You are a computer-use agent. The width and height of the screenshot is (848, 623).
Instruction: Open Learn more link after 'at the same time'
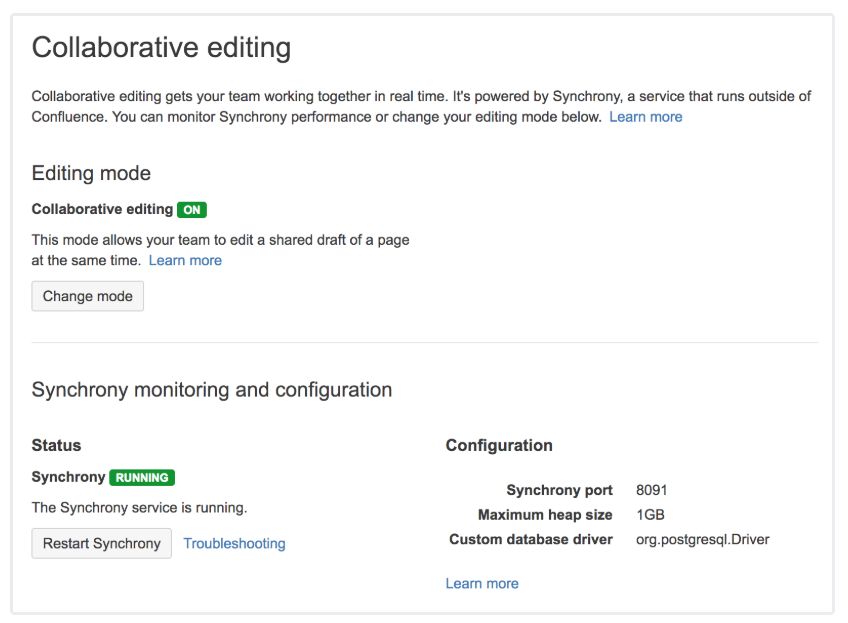[x=185, y=260]
